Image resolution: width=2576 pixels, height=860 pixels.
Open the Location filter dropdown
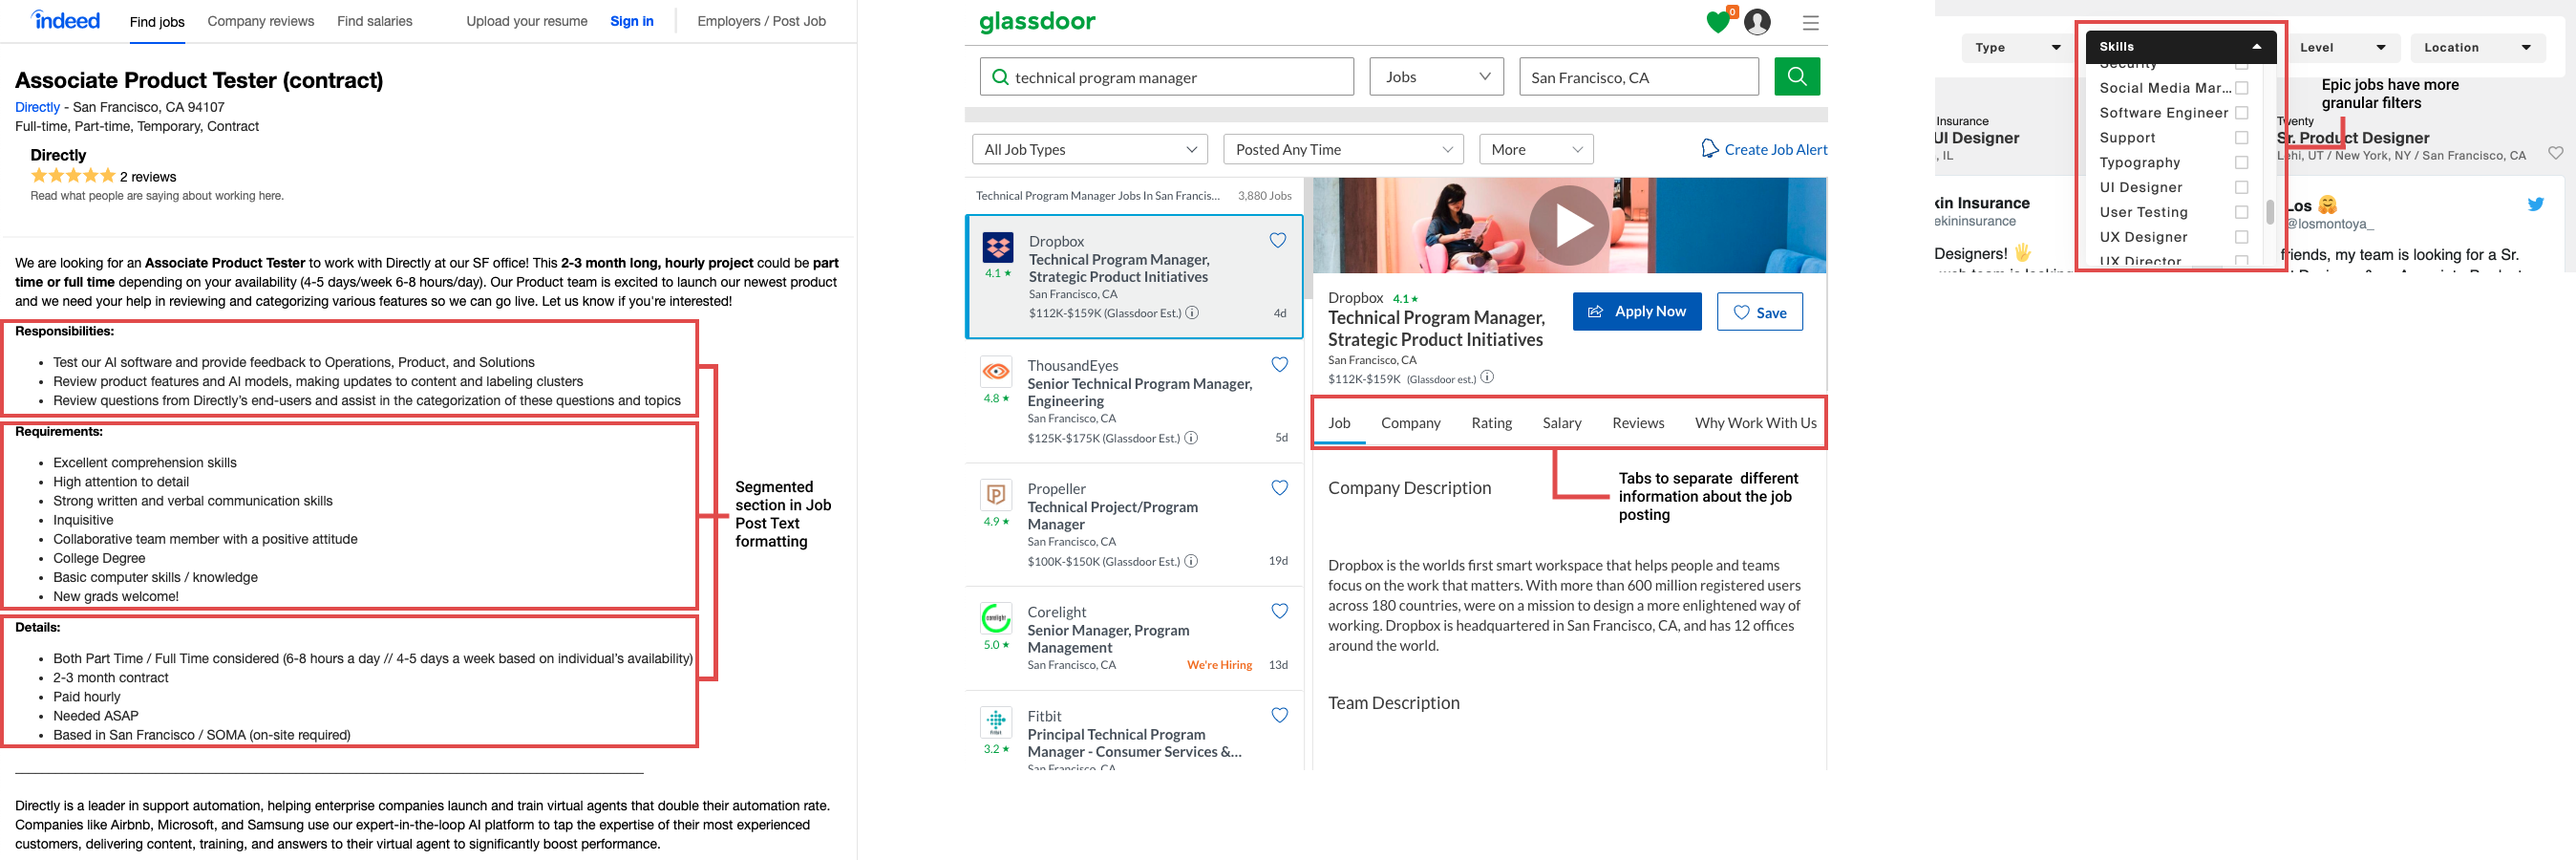2476,47
